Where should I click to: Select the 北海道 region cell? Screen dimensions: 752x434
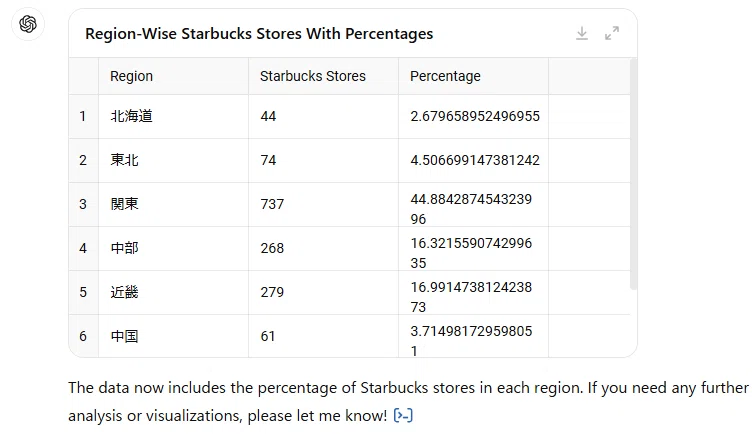[174, 117]
